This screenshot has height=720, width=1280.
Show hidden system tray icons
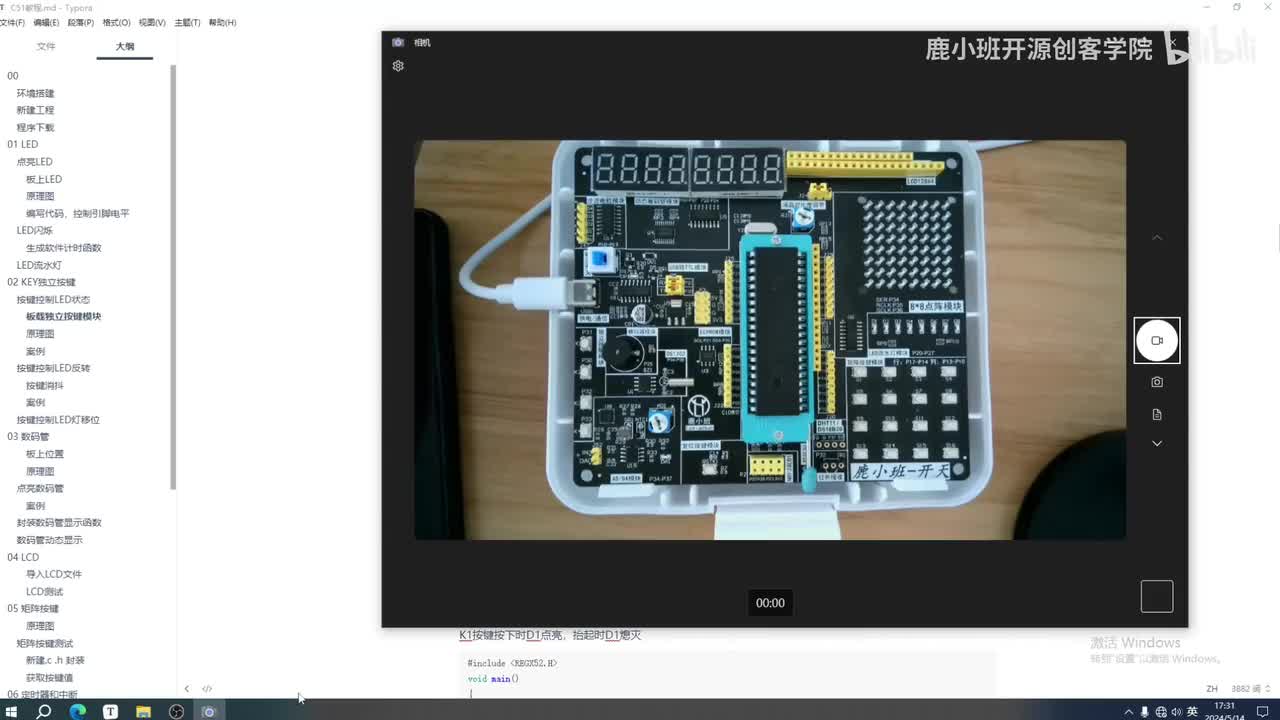[x=1129, y=711]
